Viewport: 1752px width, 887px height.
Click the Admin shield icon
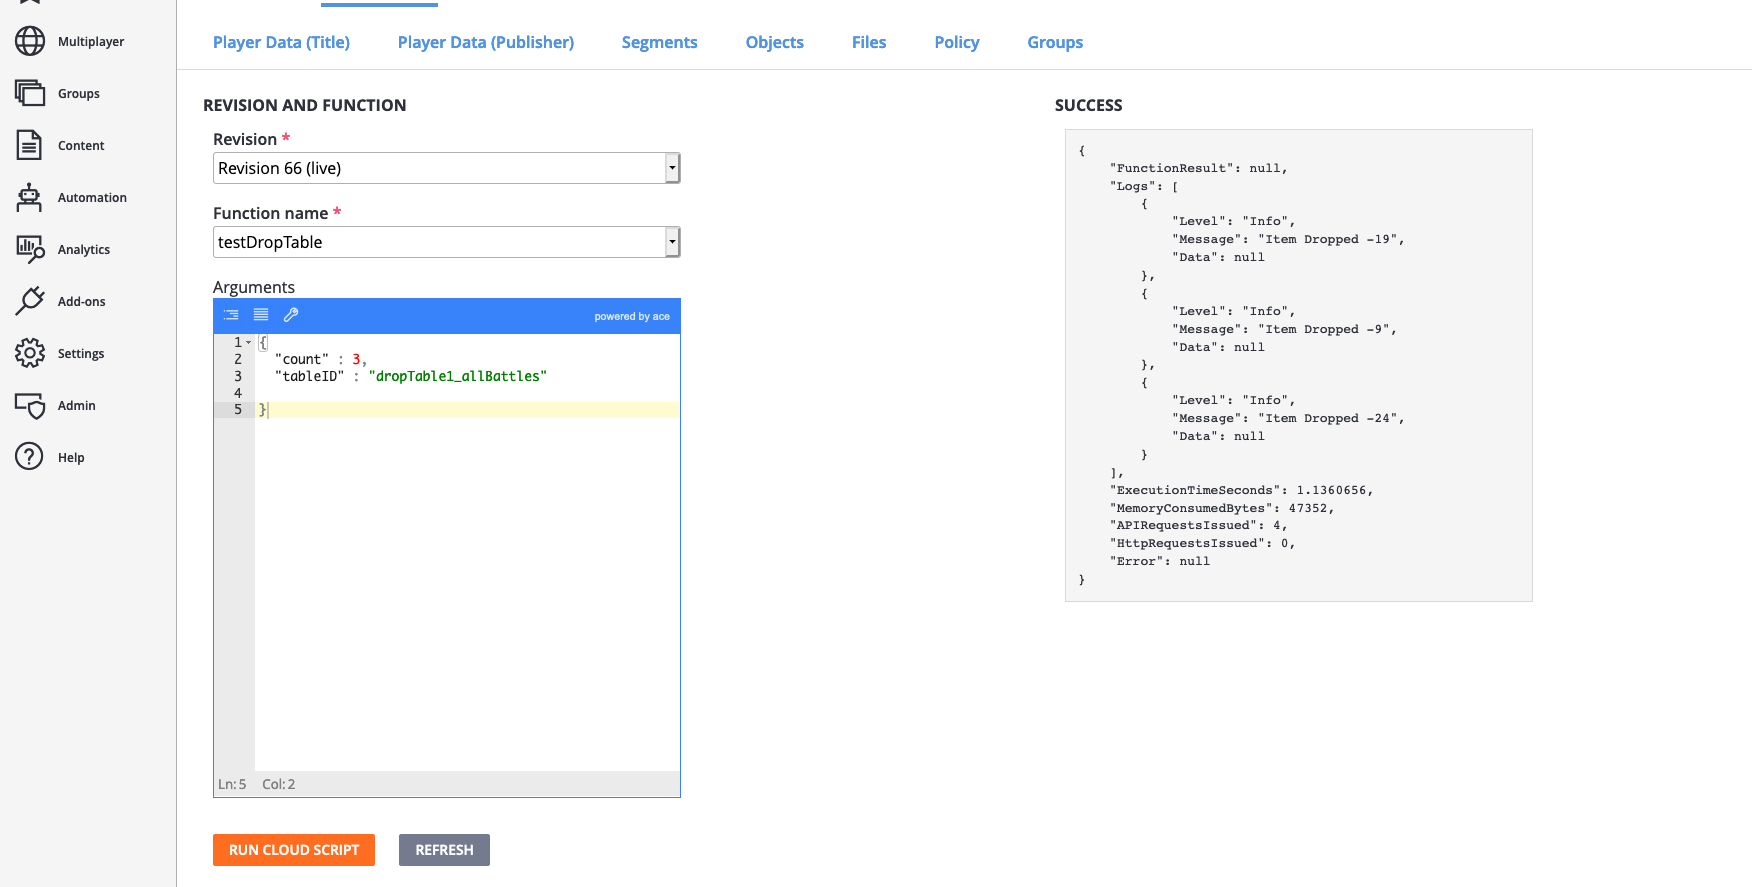tap(30, 405)
